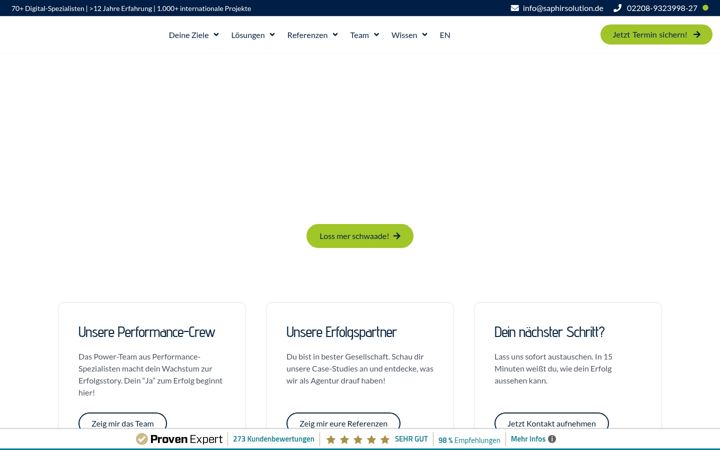Click the ProvenExpert logo text
Image resolution: width=720 pixels, height=450 pixels.
tap(186, 439)
